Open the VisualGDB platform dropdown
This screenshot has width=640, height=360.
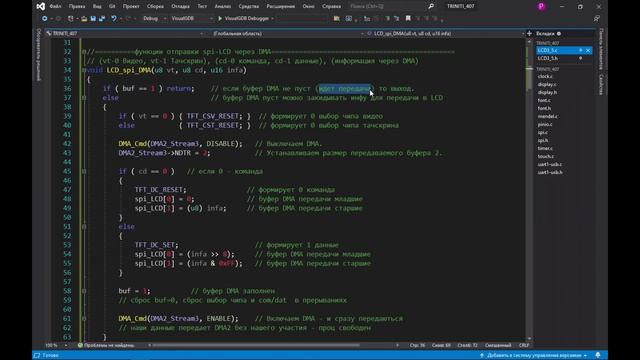(x=191, y=18)
